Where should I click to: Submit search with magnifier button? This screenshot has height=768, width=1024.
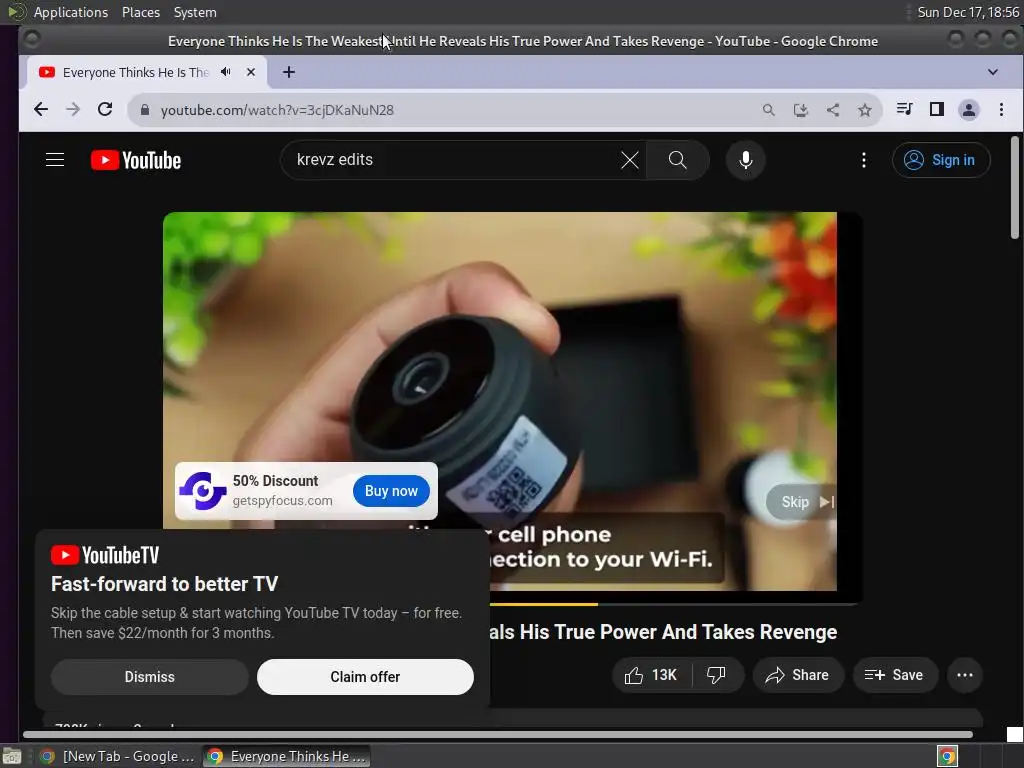click(x=678, y=160)
